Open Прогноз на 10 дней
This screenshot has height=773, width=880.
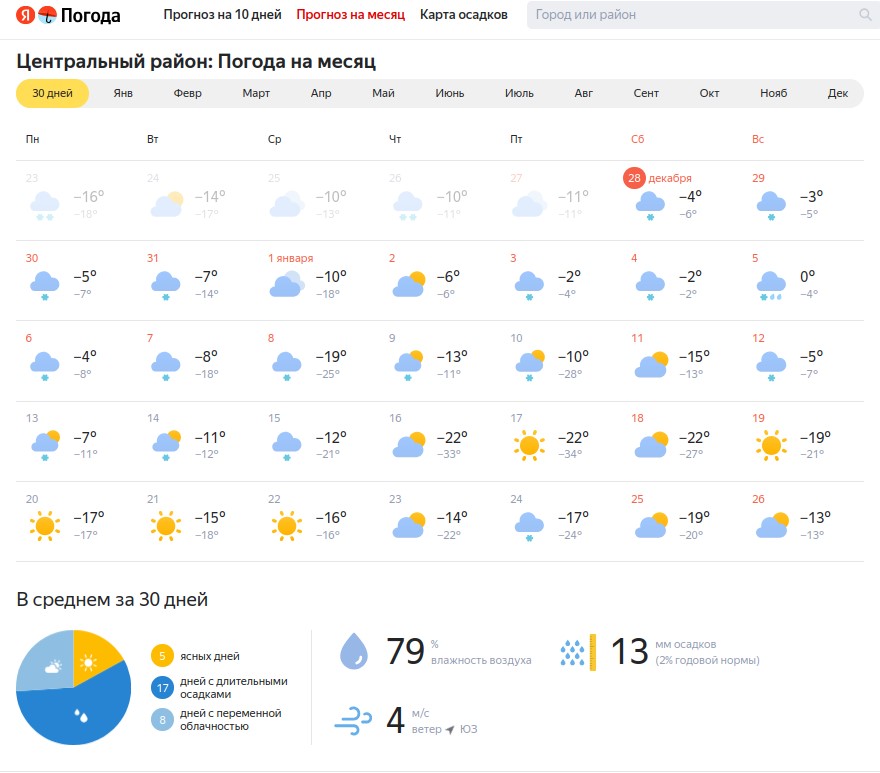[x=222, y=15]
